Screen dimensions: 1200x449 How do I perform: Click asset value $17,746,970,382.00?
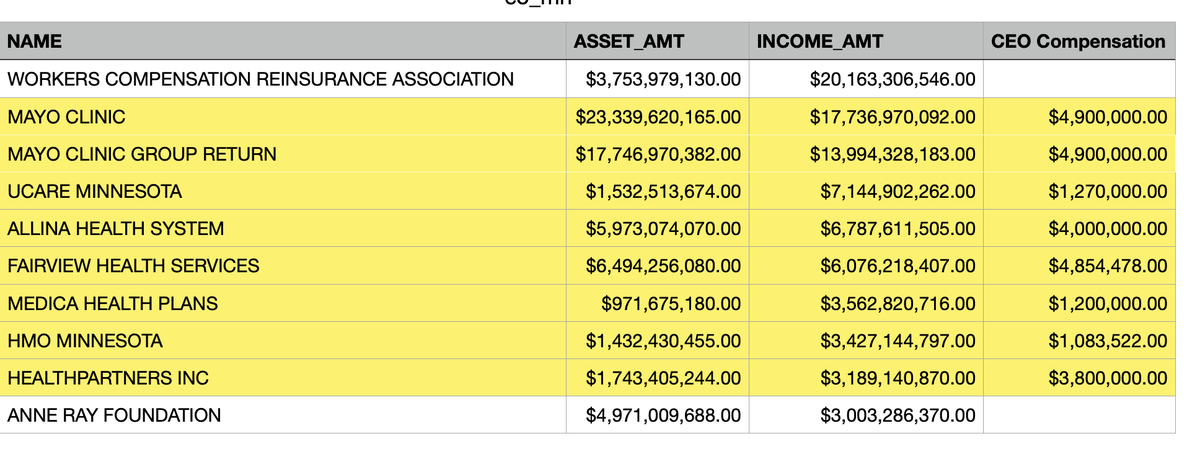657,154
